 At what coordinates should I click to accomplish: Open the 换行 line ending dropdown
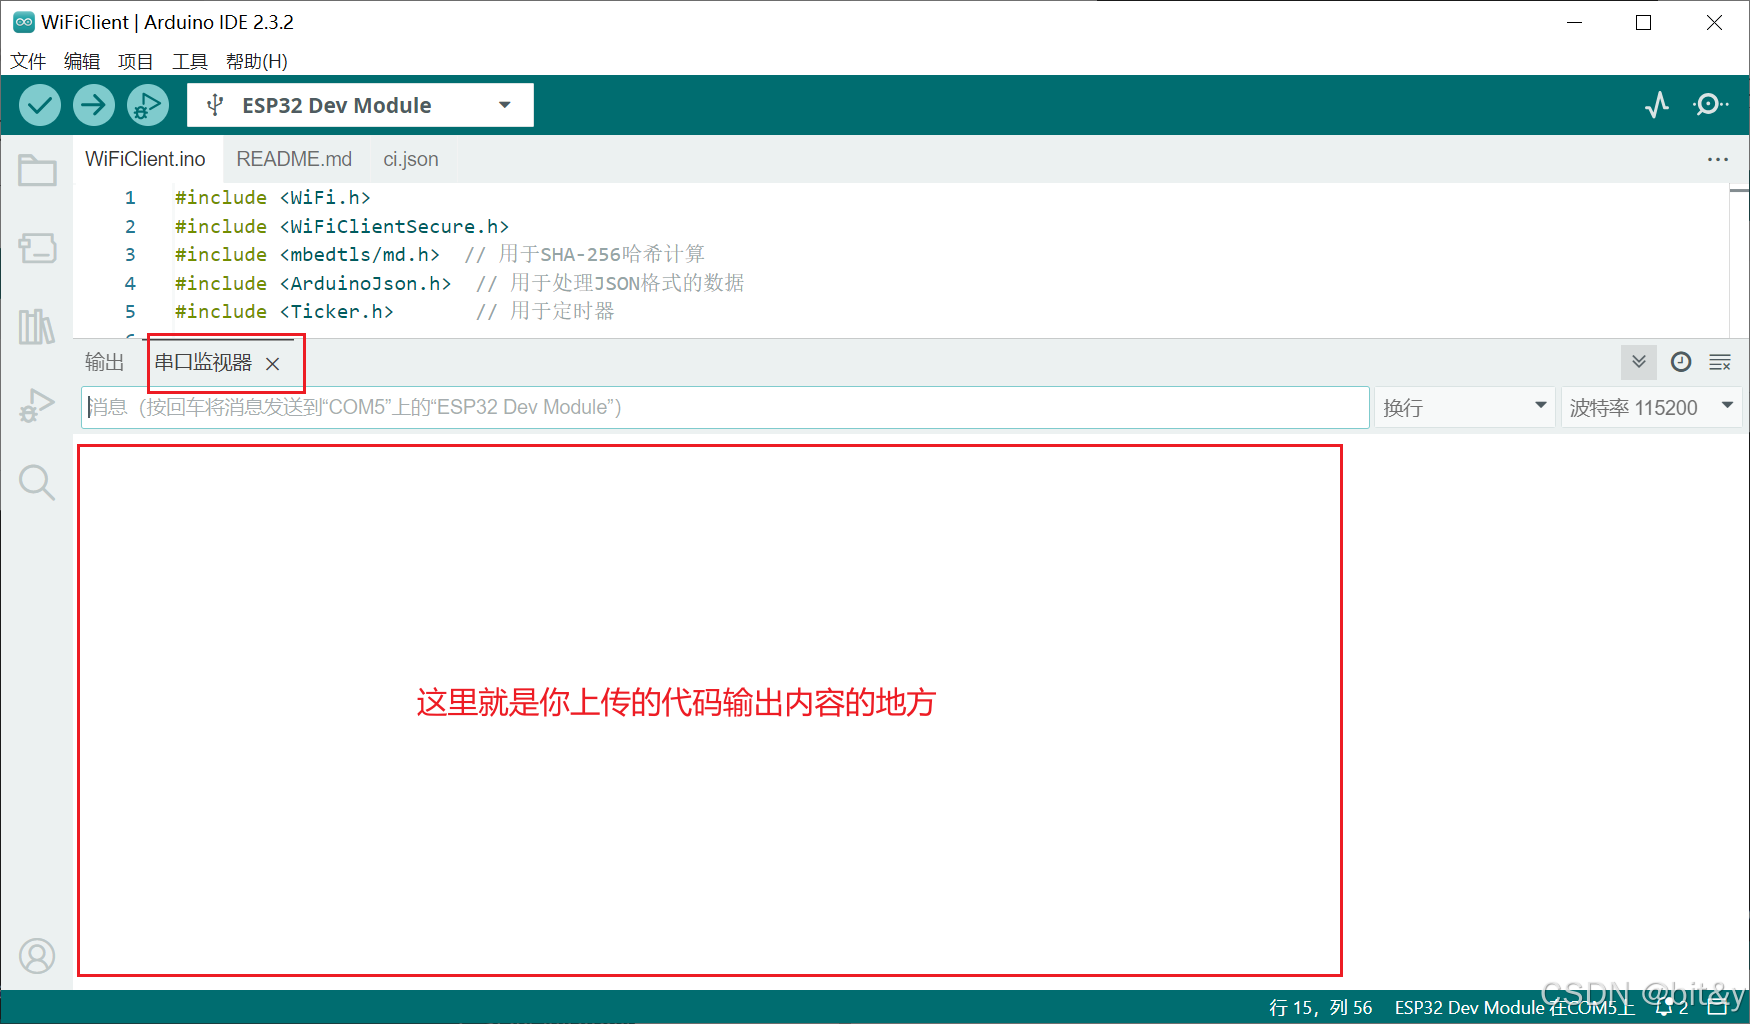(x=1465, y=407)
